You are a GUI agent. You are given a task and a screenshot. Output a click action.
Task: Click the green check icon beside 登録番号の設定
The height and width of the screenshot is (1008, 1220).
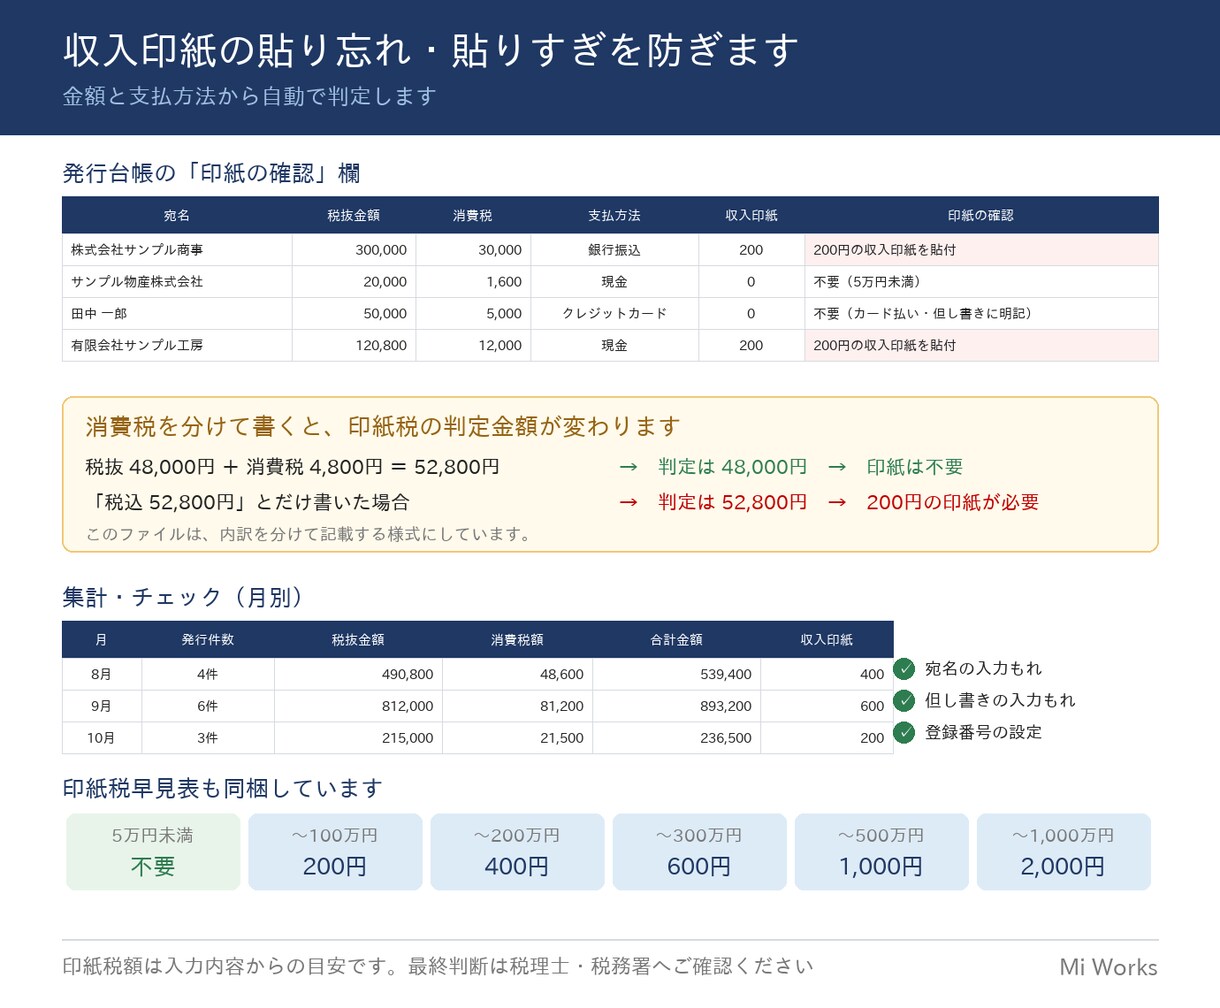[x=904, y=733]
